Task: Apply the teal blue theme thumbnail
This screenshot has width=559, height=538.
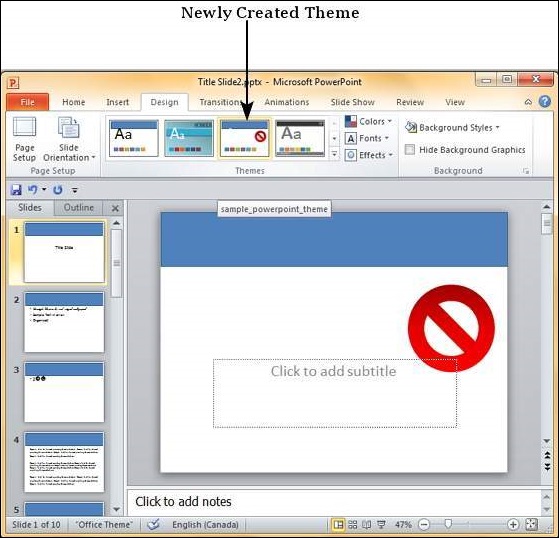Action: click(189, 138)
